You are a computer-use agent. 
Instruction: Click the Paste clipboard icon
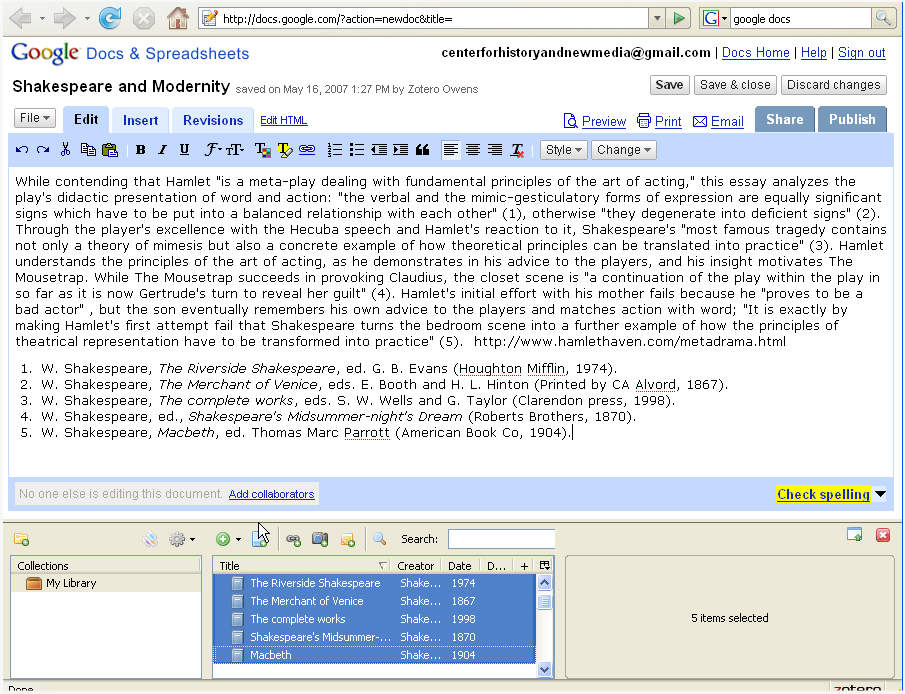point(110,150)
